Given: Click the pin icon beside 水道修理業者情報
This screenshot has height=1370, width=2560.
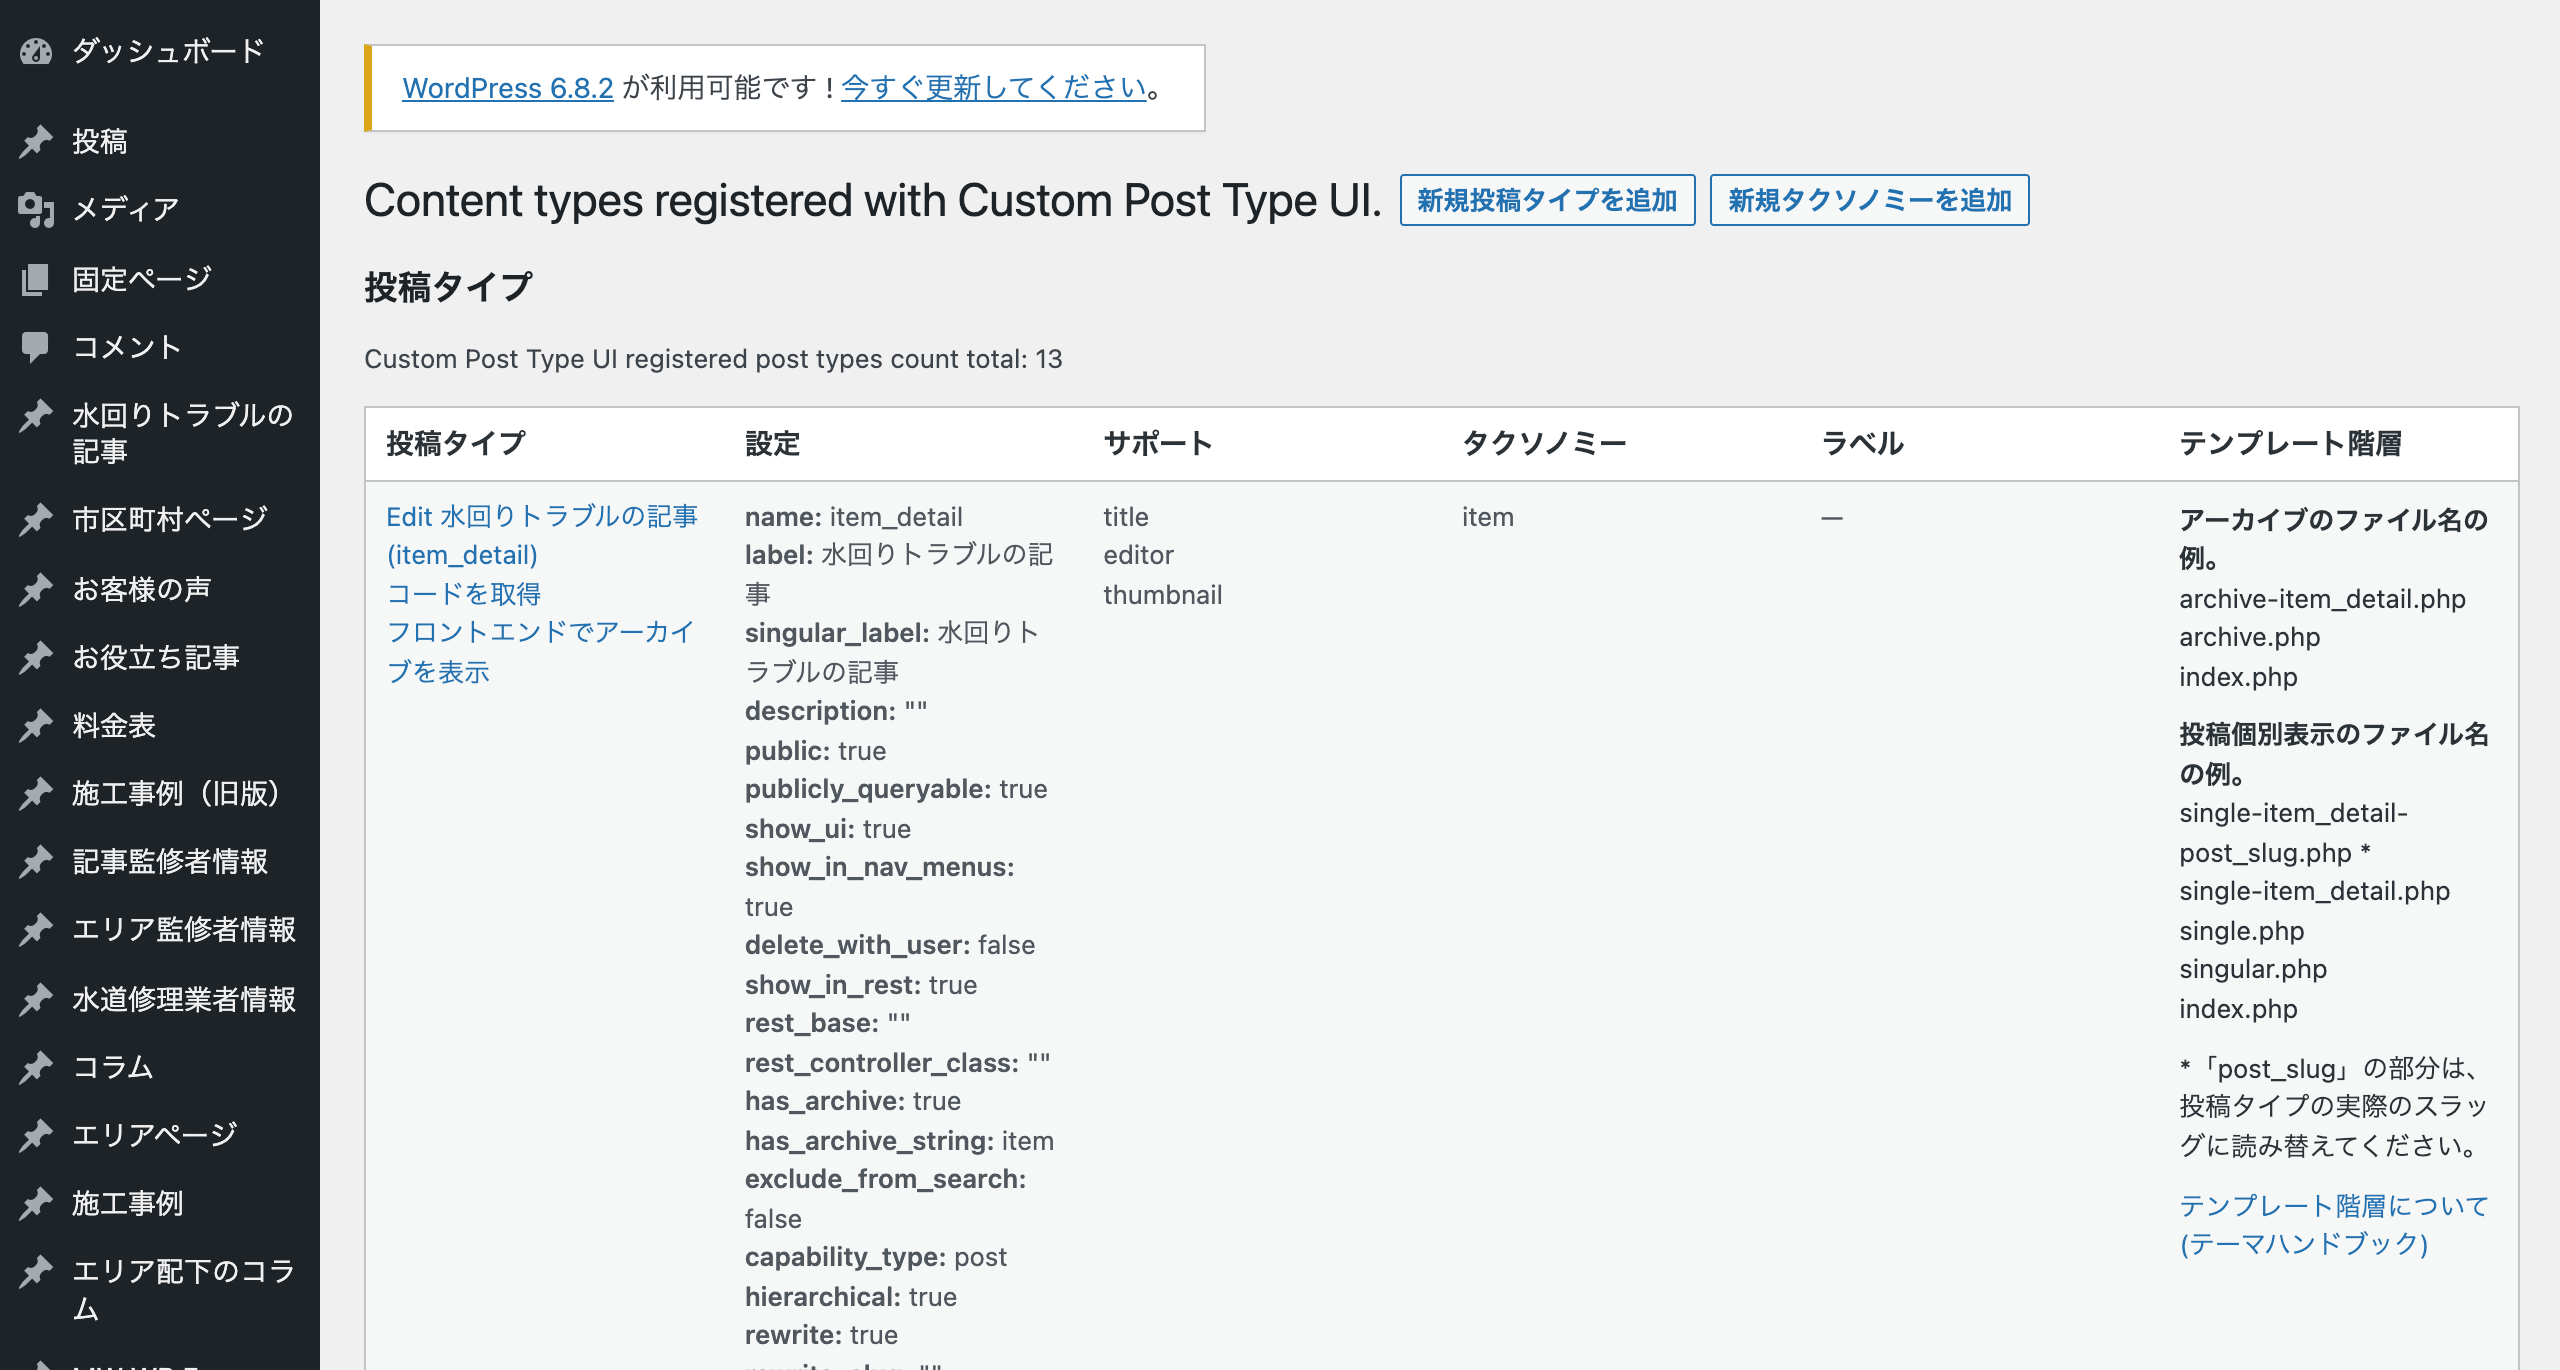Looking at the screenshot, I should point(36,999).
